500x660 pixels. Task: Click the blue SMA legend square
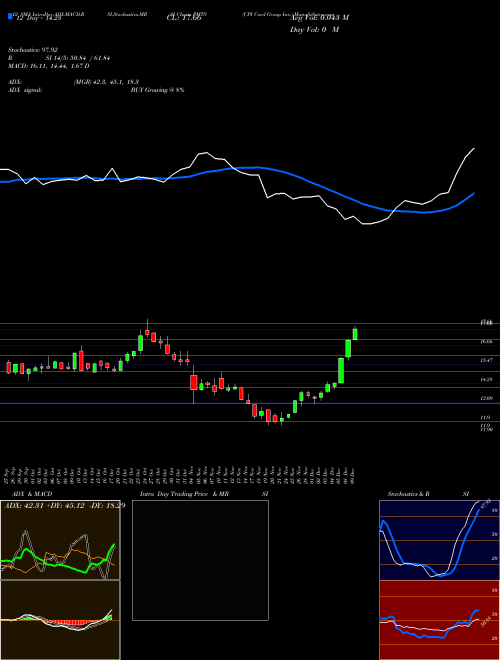tap(10, 16)
